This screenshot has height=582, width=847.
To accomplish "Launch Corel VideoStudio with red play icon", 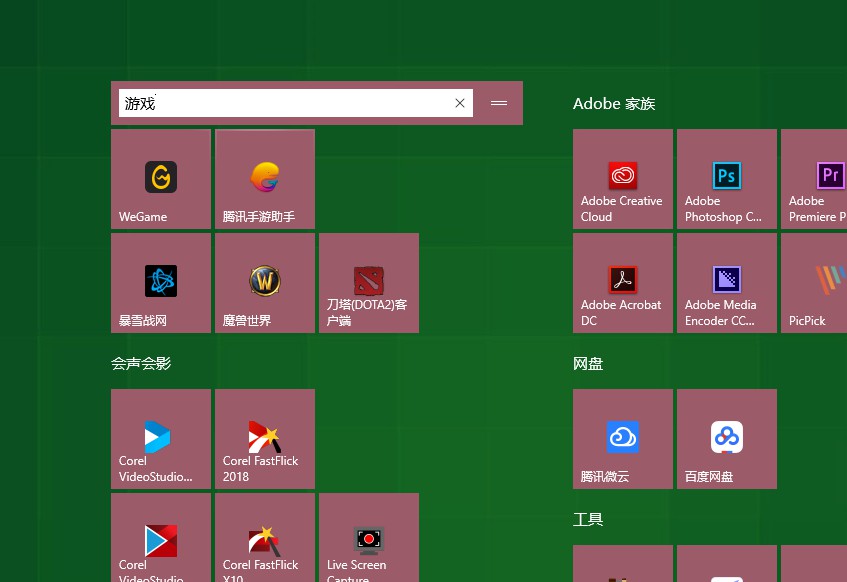I will click(x=161, y=538).
